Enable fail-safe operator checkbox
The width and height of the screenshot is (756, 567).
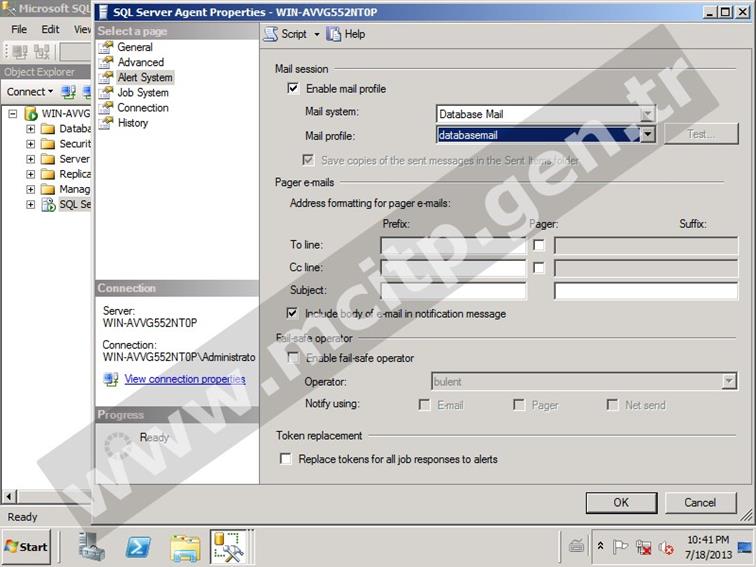293,358
